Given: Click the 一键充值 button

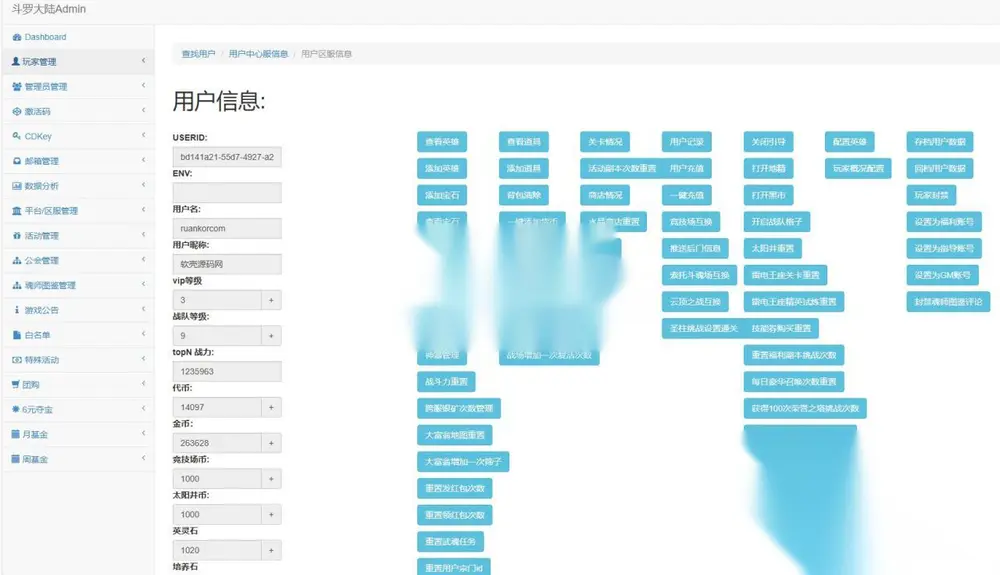Looking at the screenshot, I should click(x=687, y=195).
